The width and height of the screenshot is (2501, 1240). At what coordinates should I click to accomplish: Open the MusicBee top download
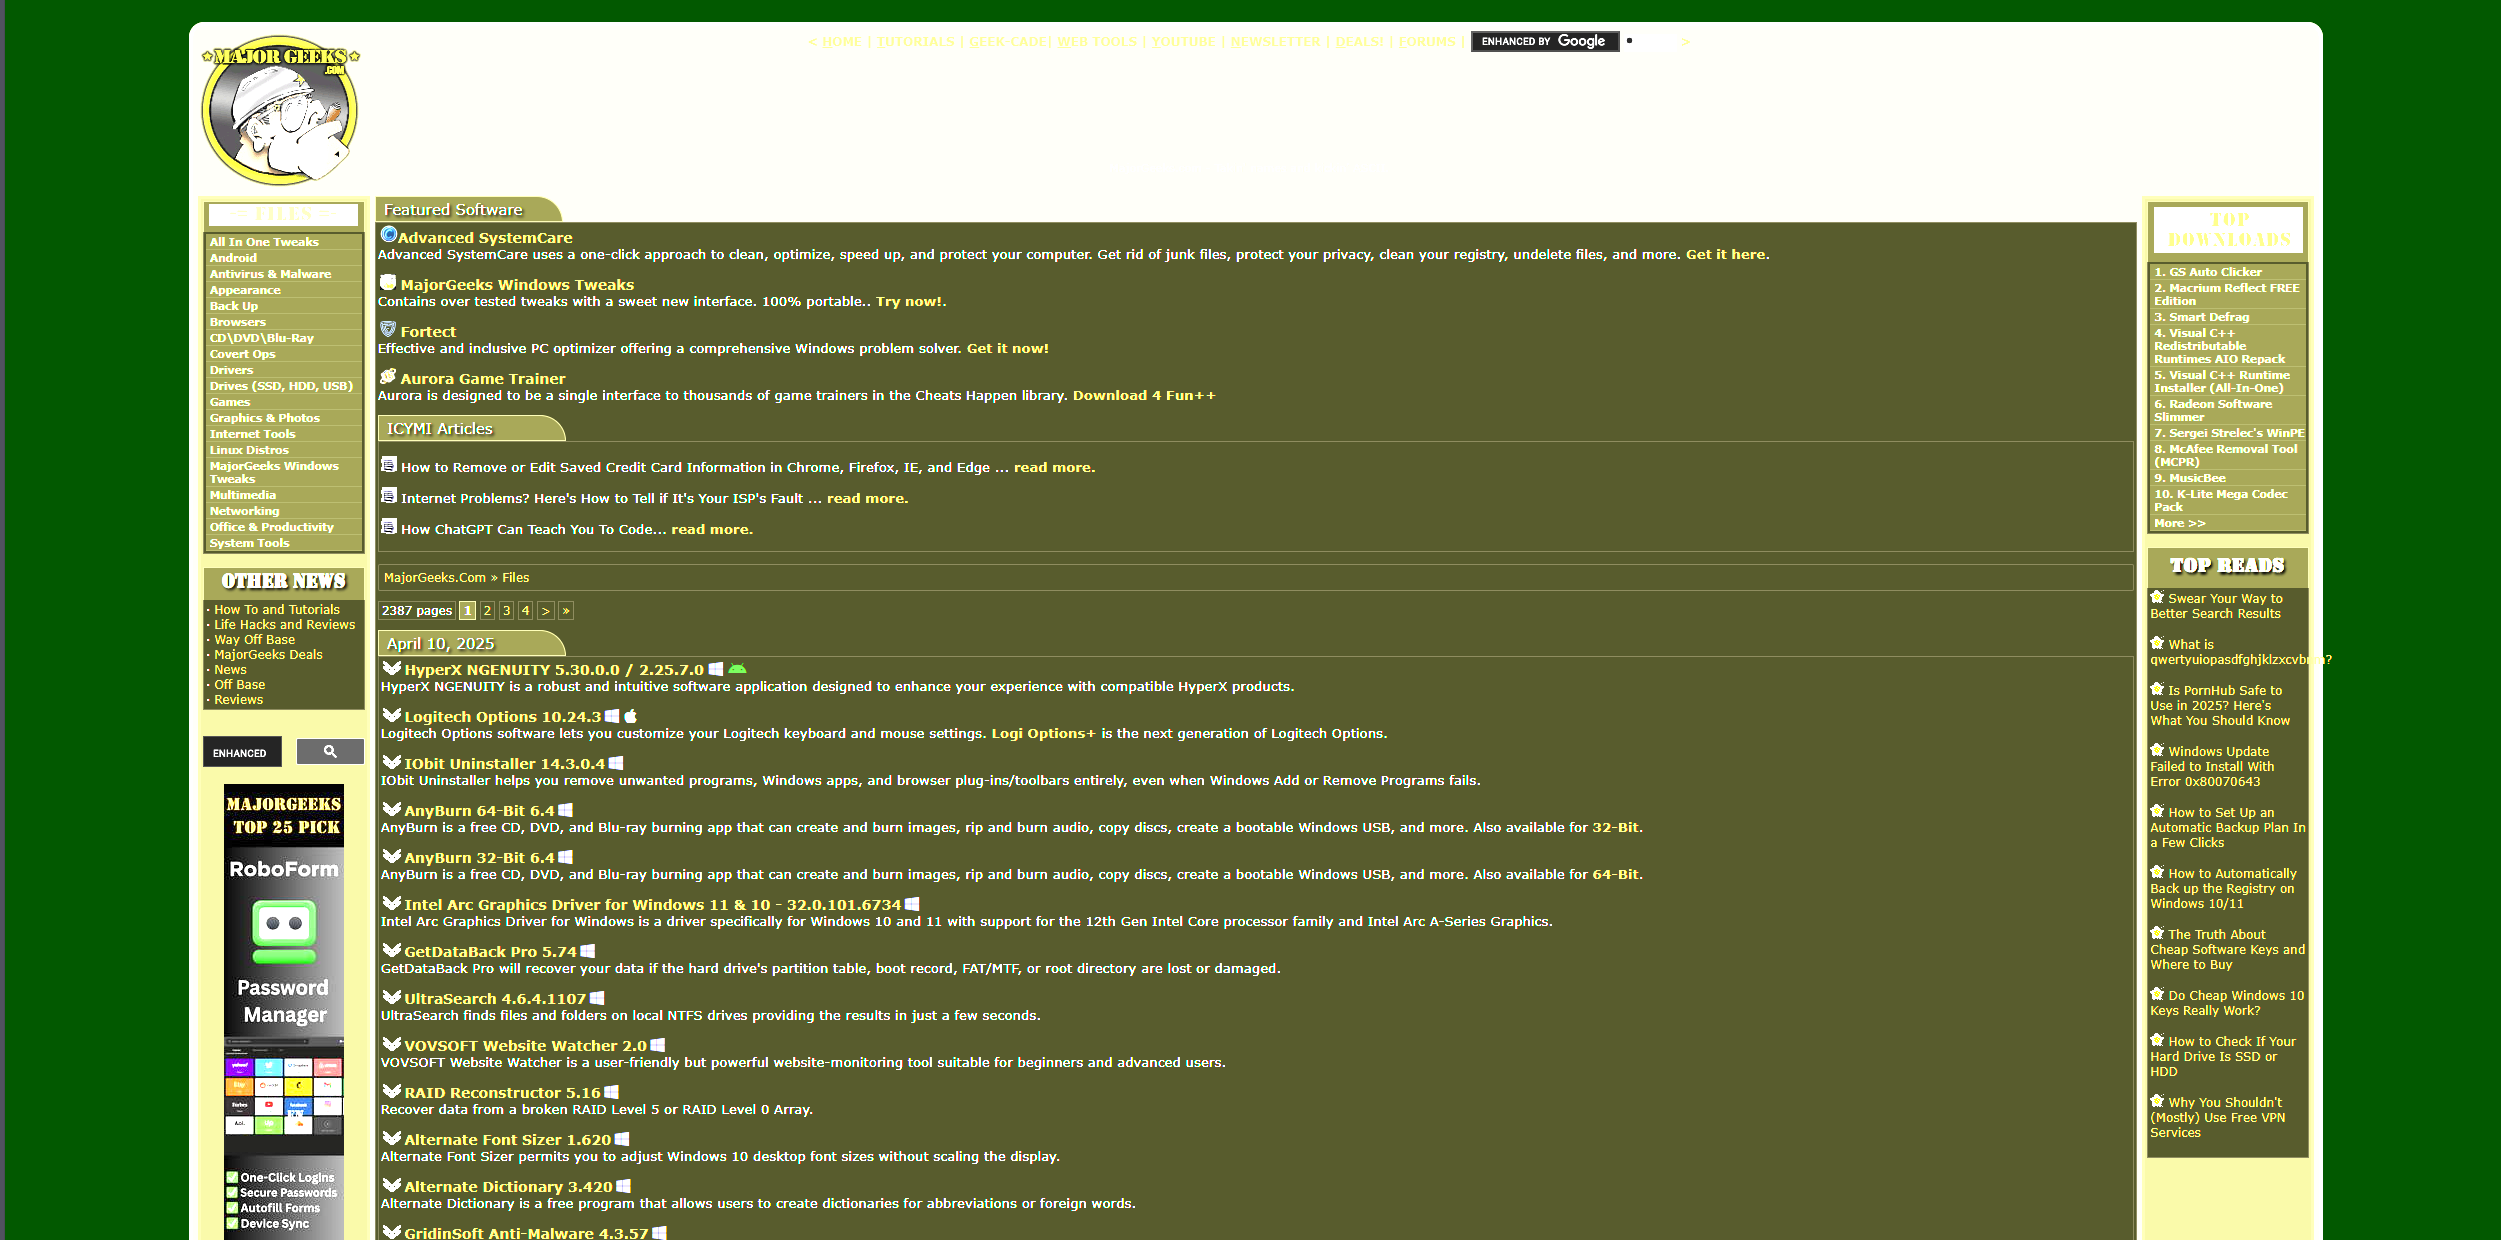[2189, 478]
